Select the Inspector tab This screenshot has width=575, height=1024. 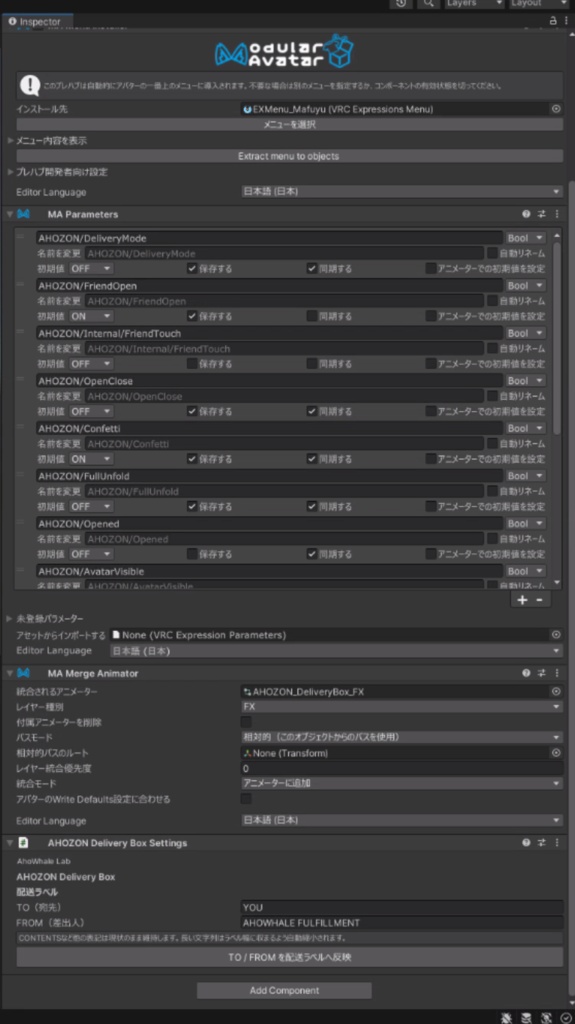point(35,22)
